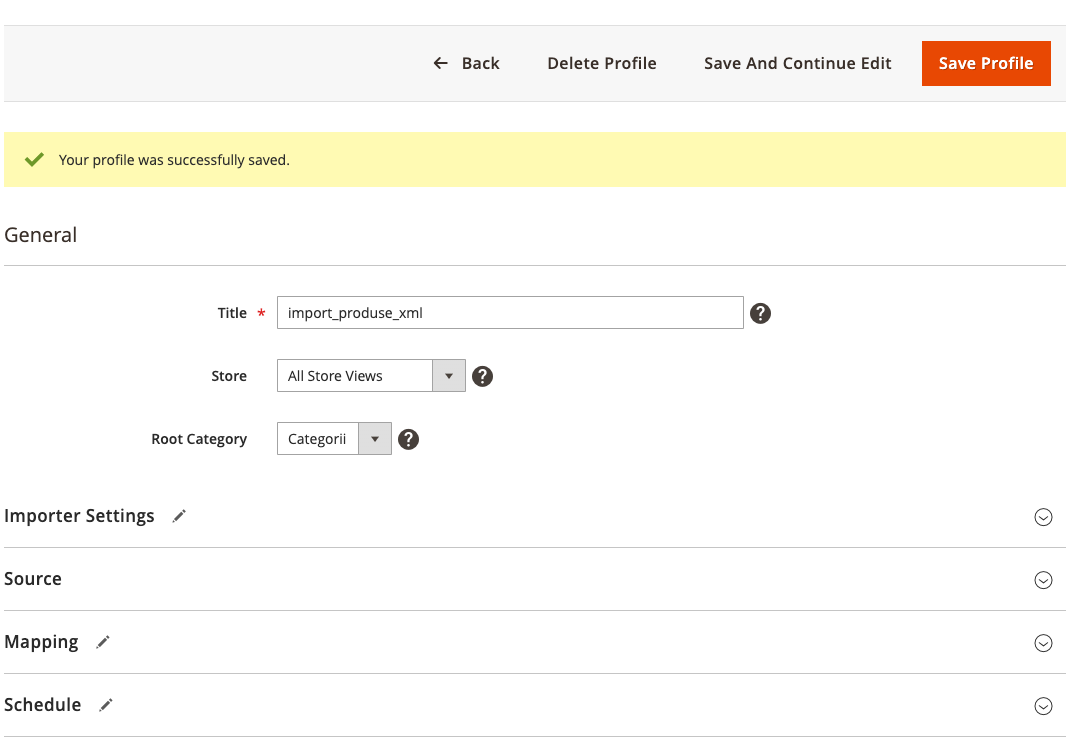
Task: Click the Root Category label
Action: pyautogui.click(x=199, y=439)
